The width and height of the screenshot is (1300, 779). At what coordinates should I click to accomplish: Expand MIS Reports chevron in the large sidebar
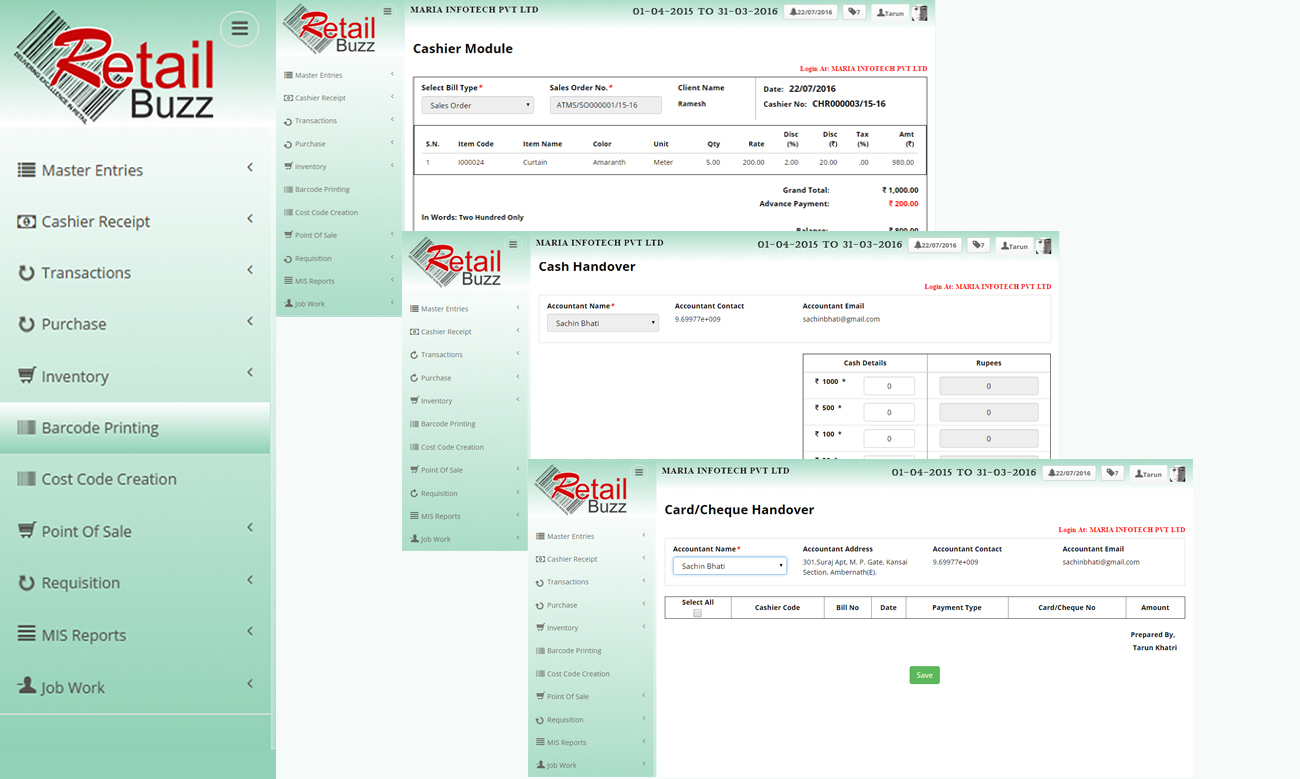pyautogui.click(x=250, y=632)
